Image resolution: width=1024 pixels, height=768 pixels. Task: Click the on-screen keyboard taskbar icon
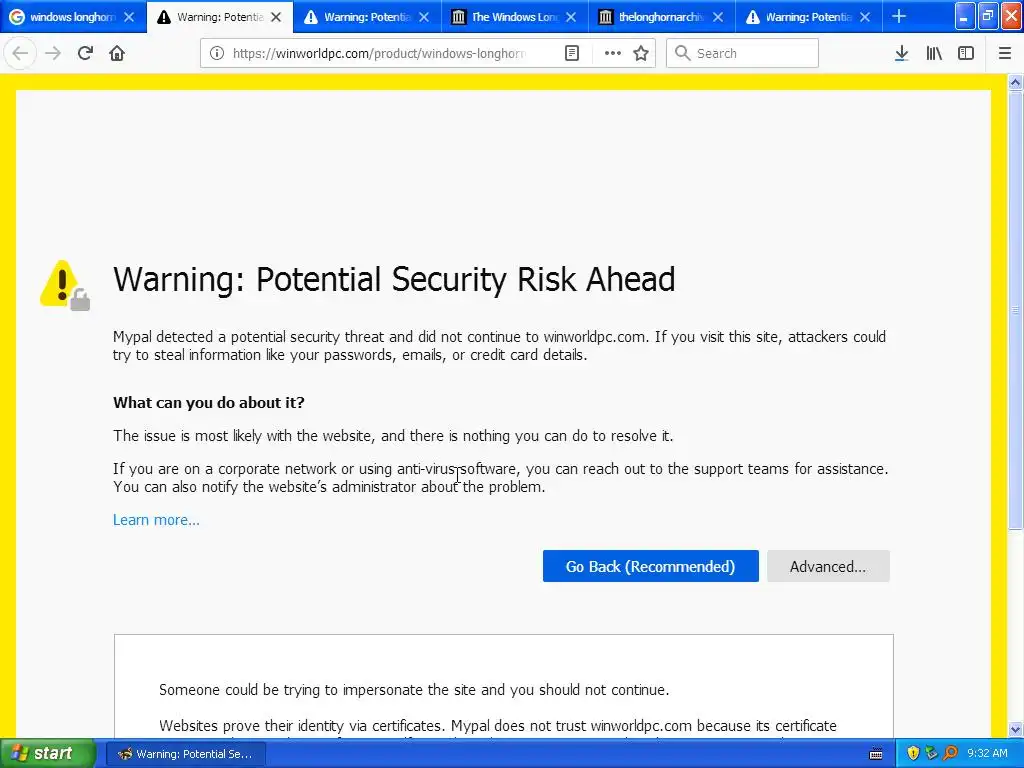point(876,754)
